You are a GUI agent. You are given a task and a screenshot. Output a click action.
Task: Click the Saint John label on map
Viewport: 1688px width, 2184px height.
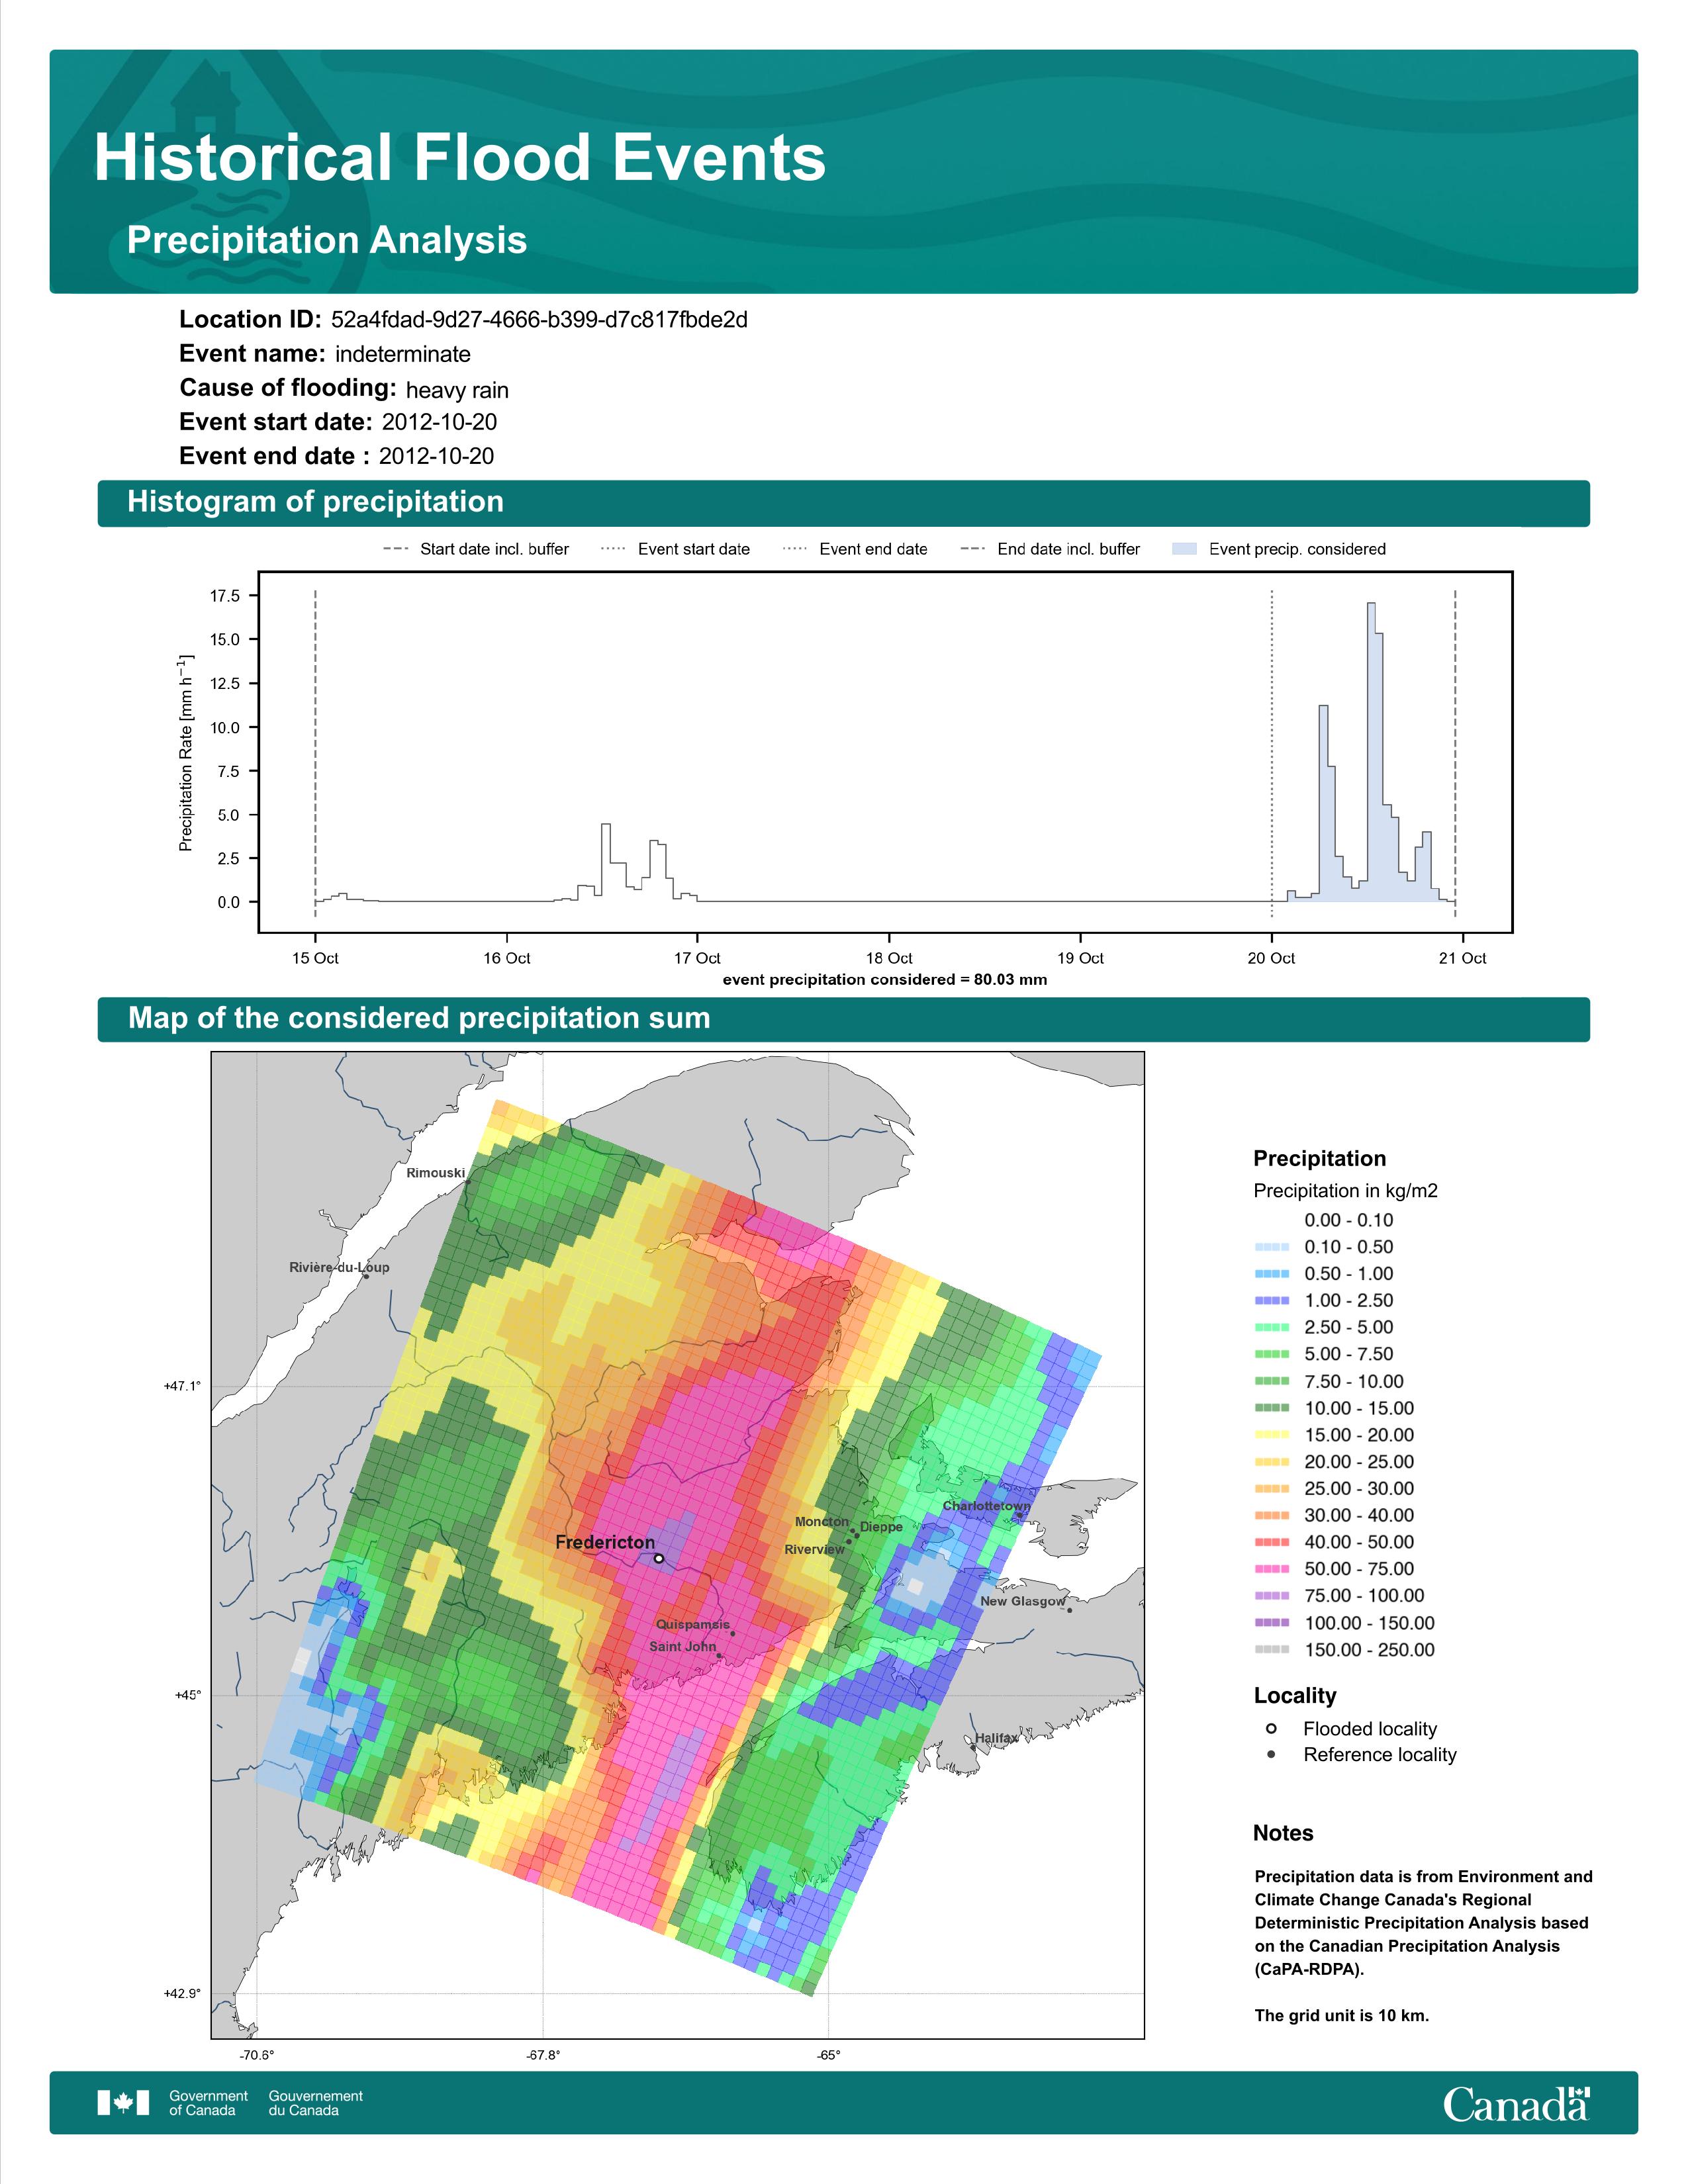click(682, 1646)
